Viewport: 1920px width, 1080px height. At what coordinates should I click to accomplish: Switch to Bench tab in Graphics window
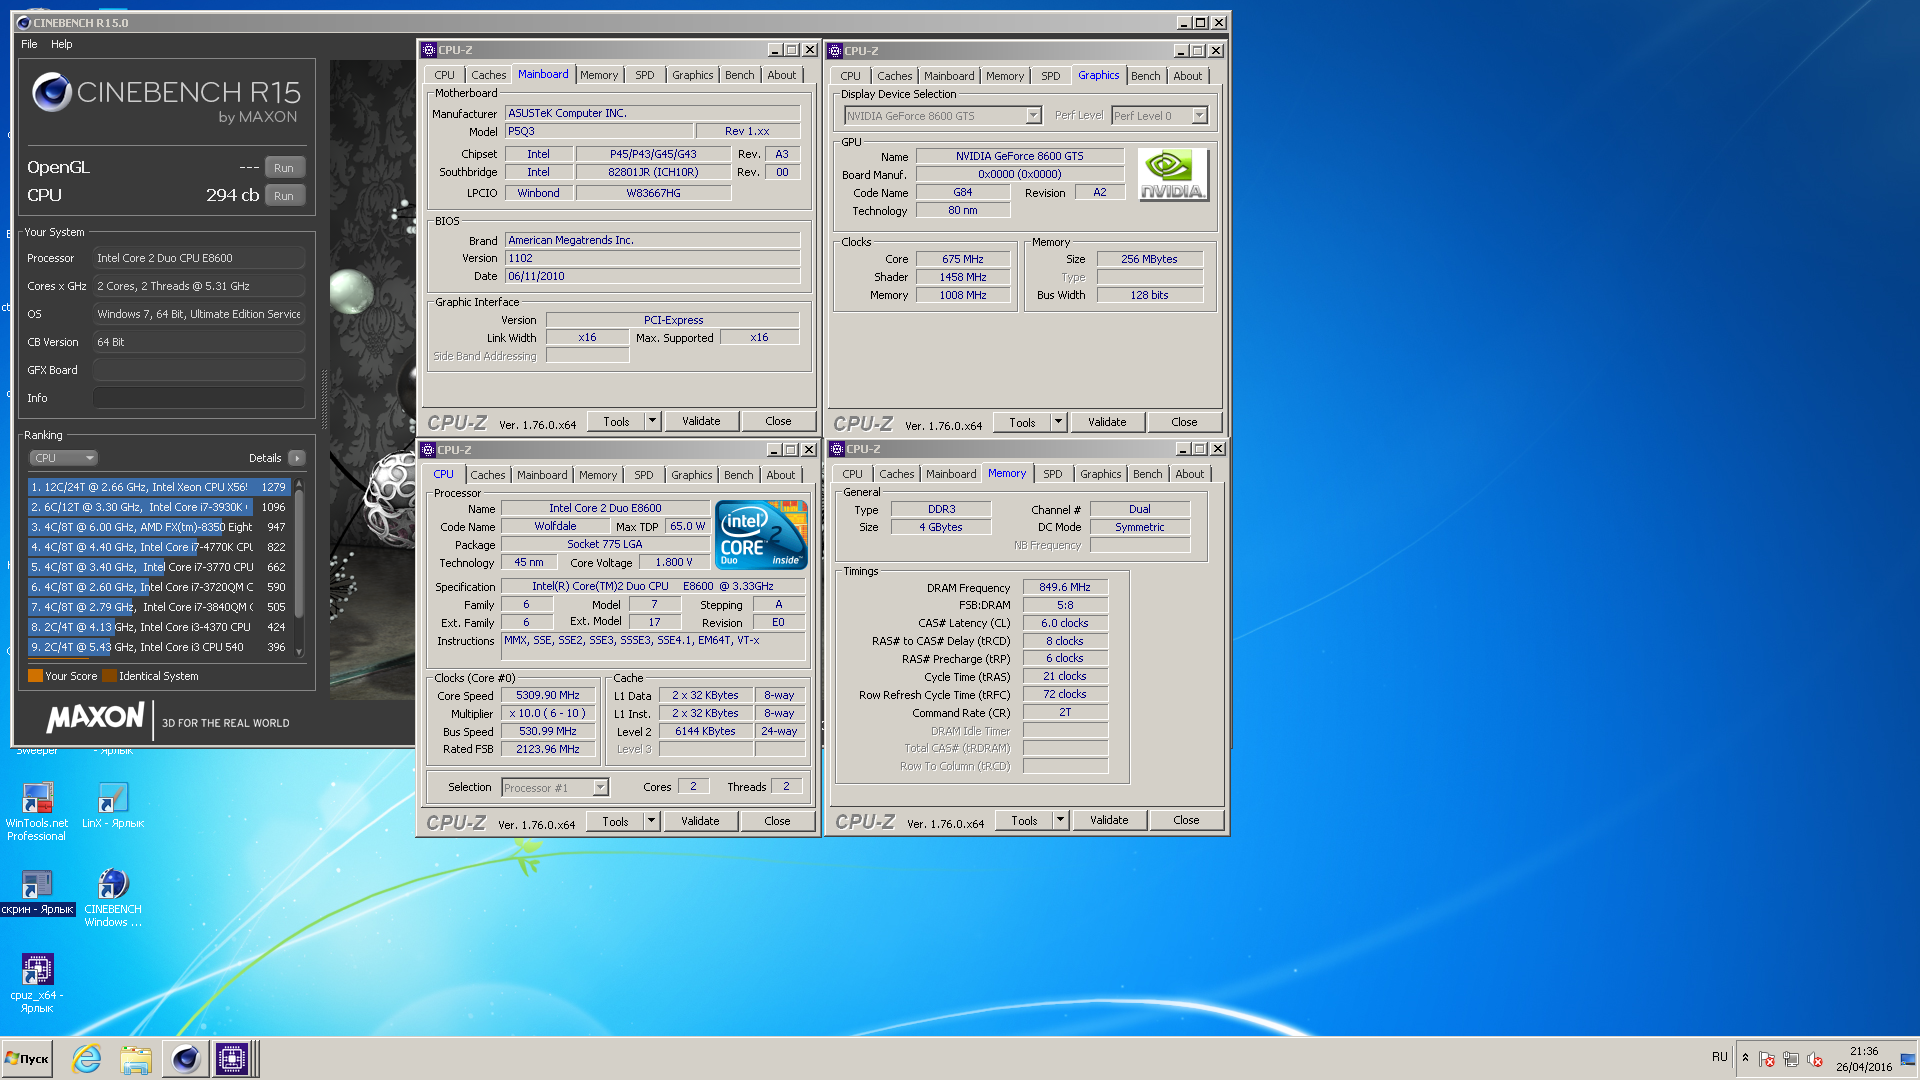(x=1146, y=76)
